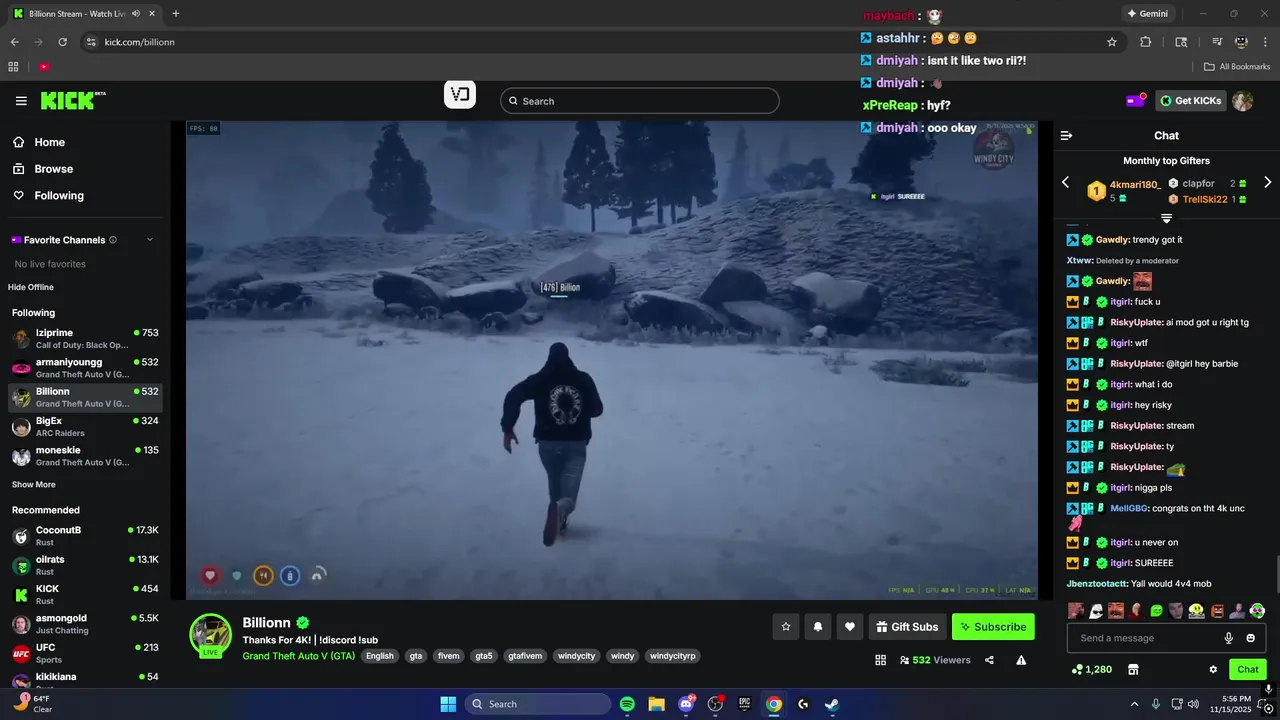
Task: Open Chrome media control icon
Action: (x=1217, y=42)
